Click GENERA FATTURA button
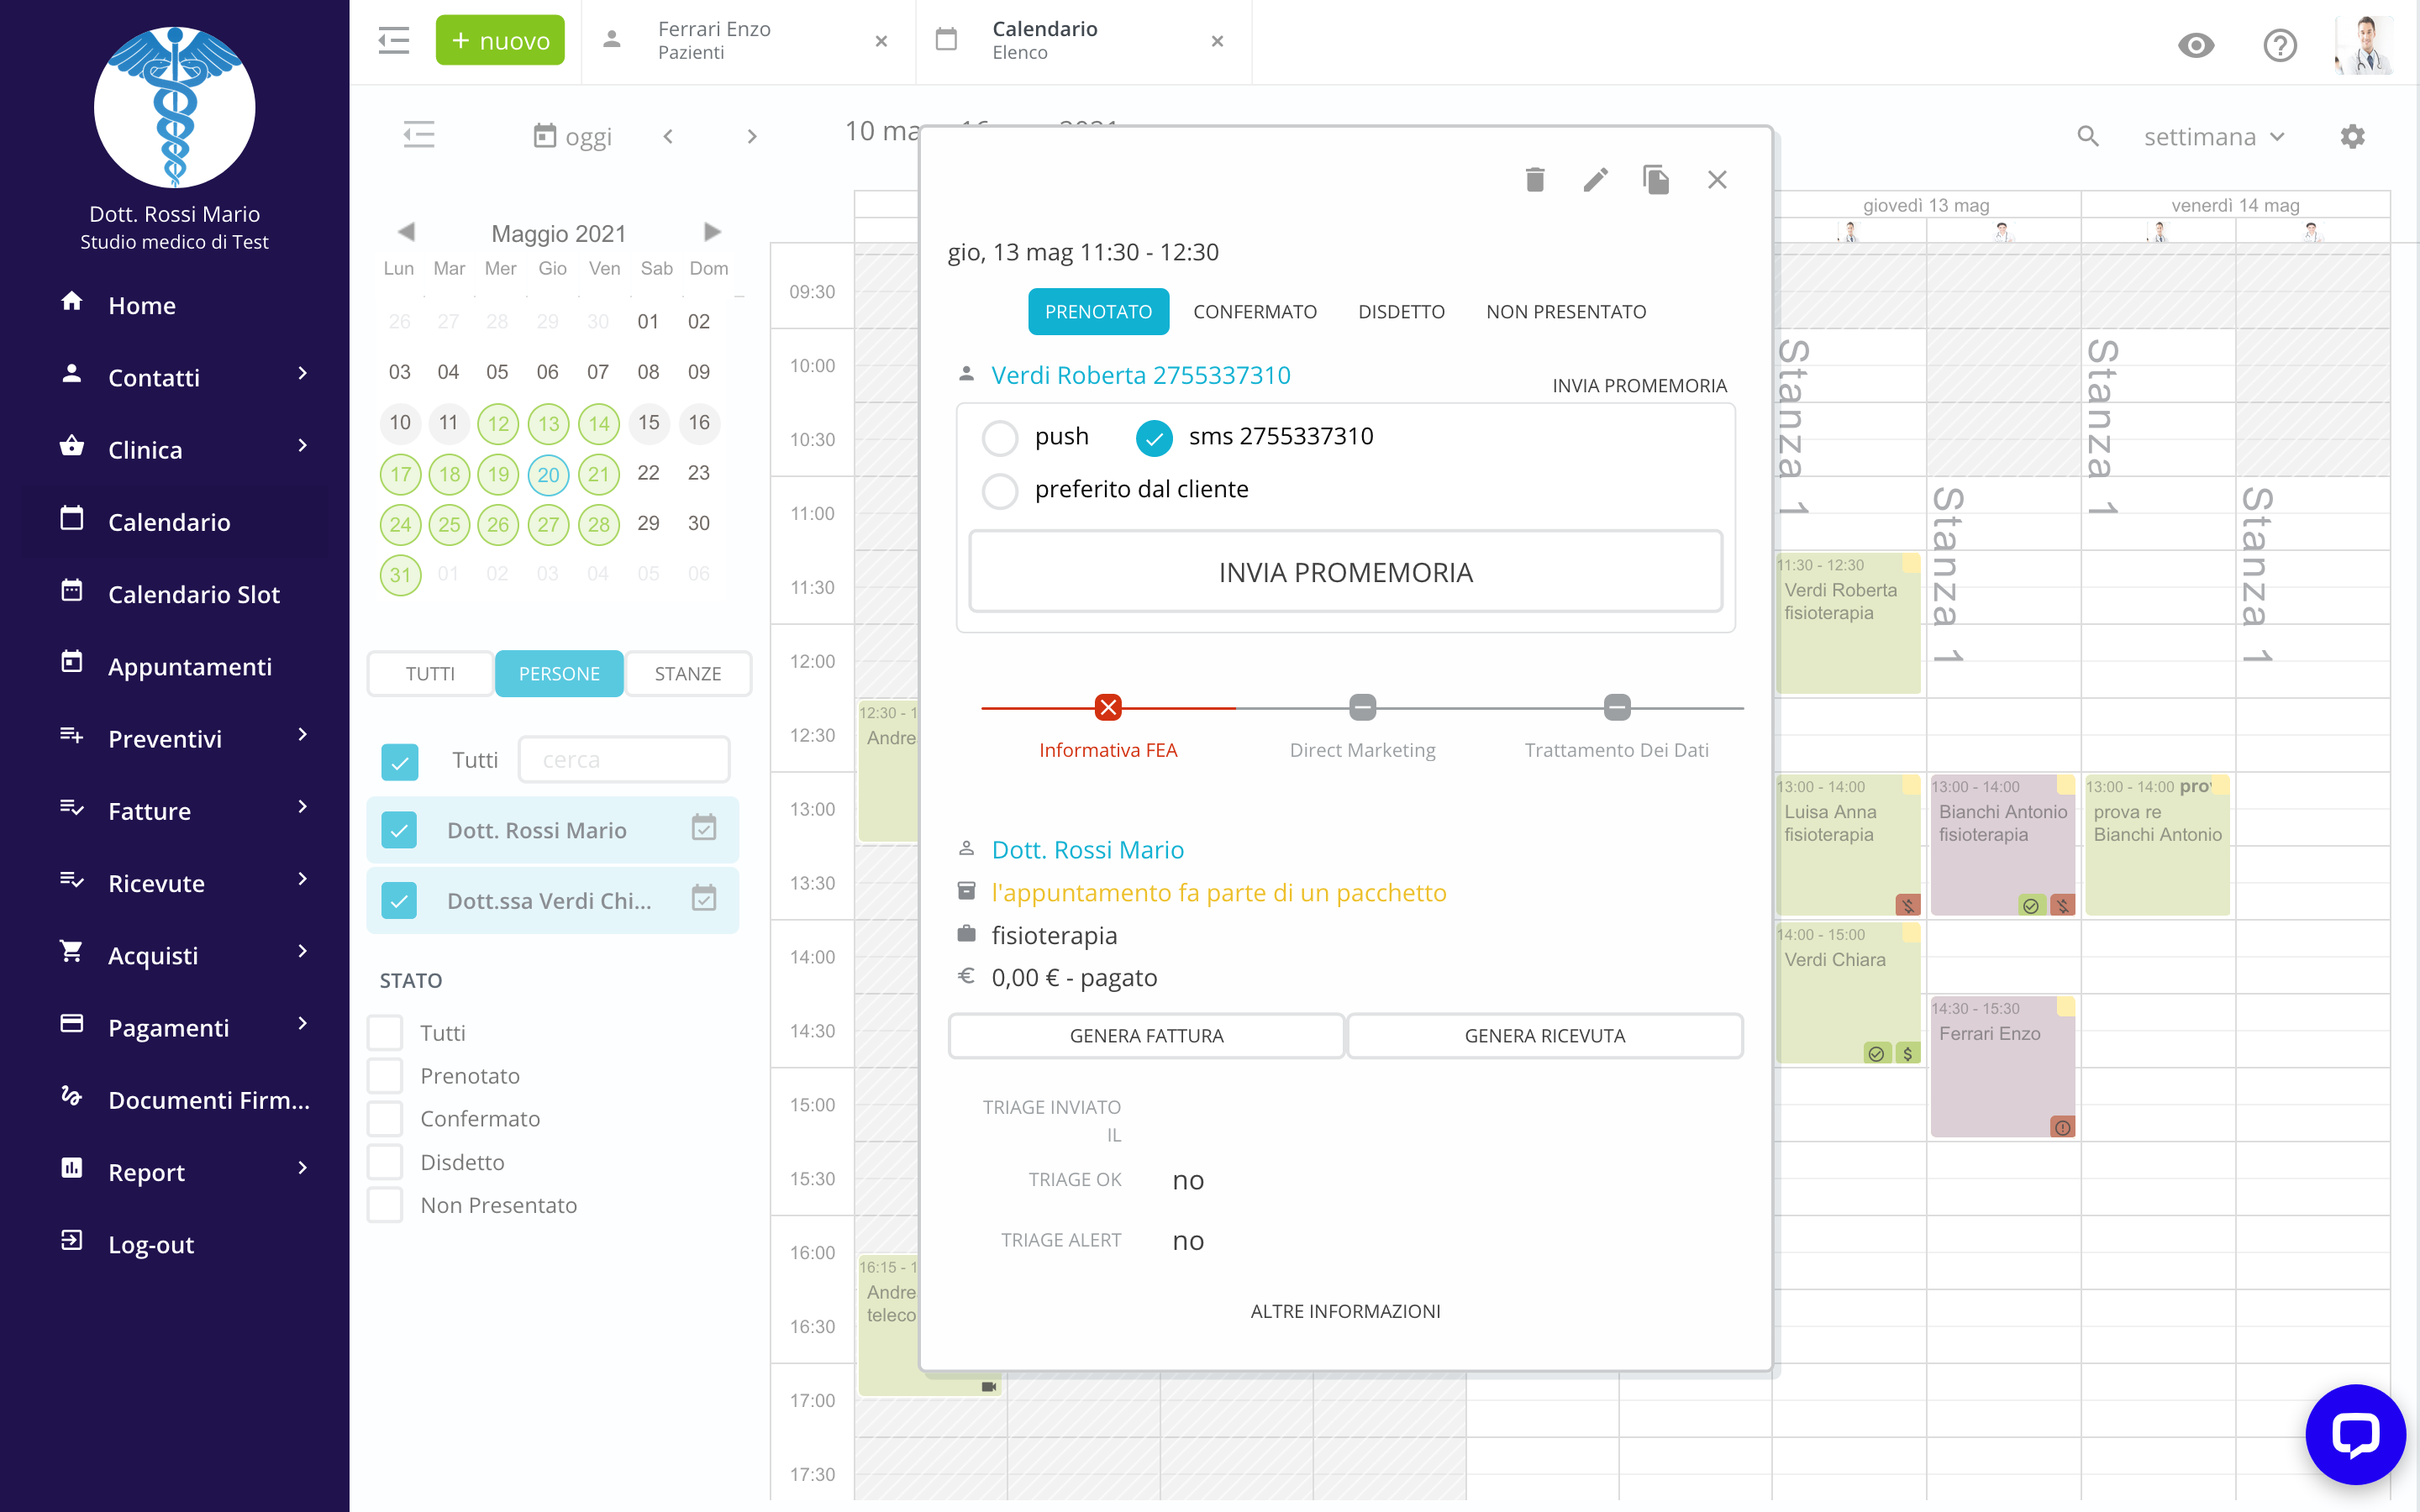The height and width of the screenshot is (1512, 2420). (x=1146, y=1036)
